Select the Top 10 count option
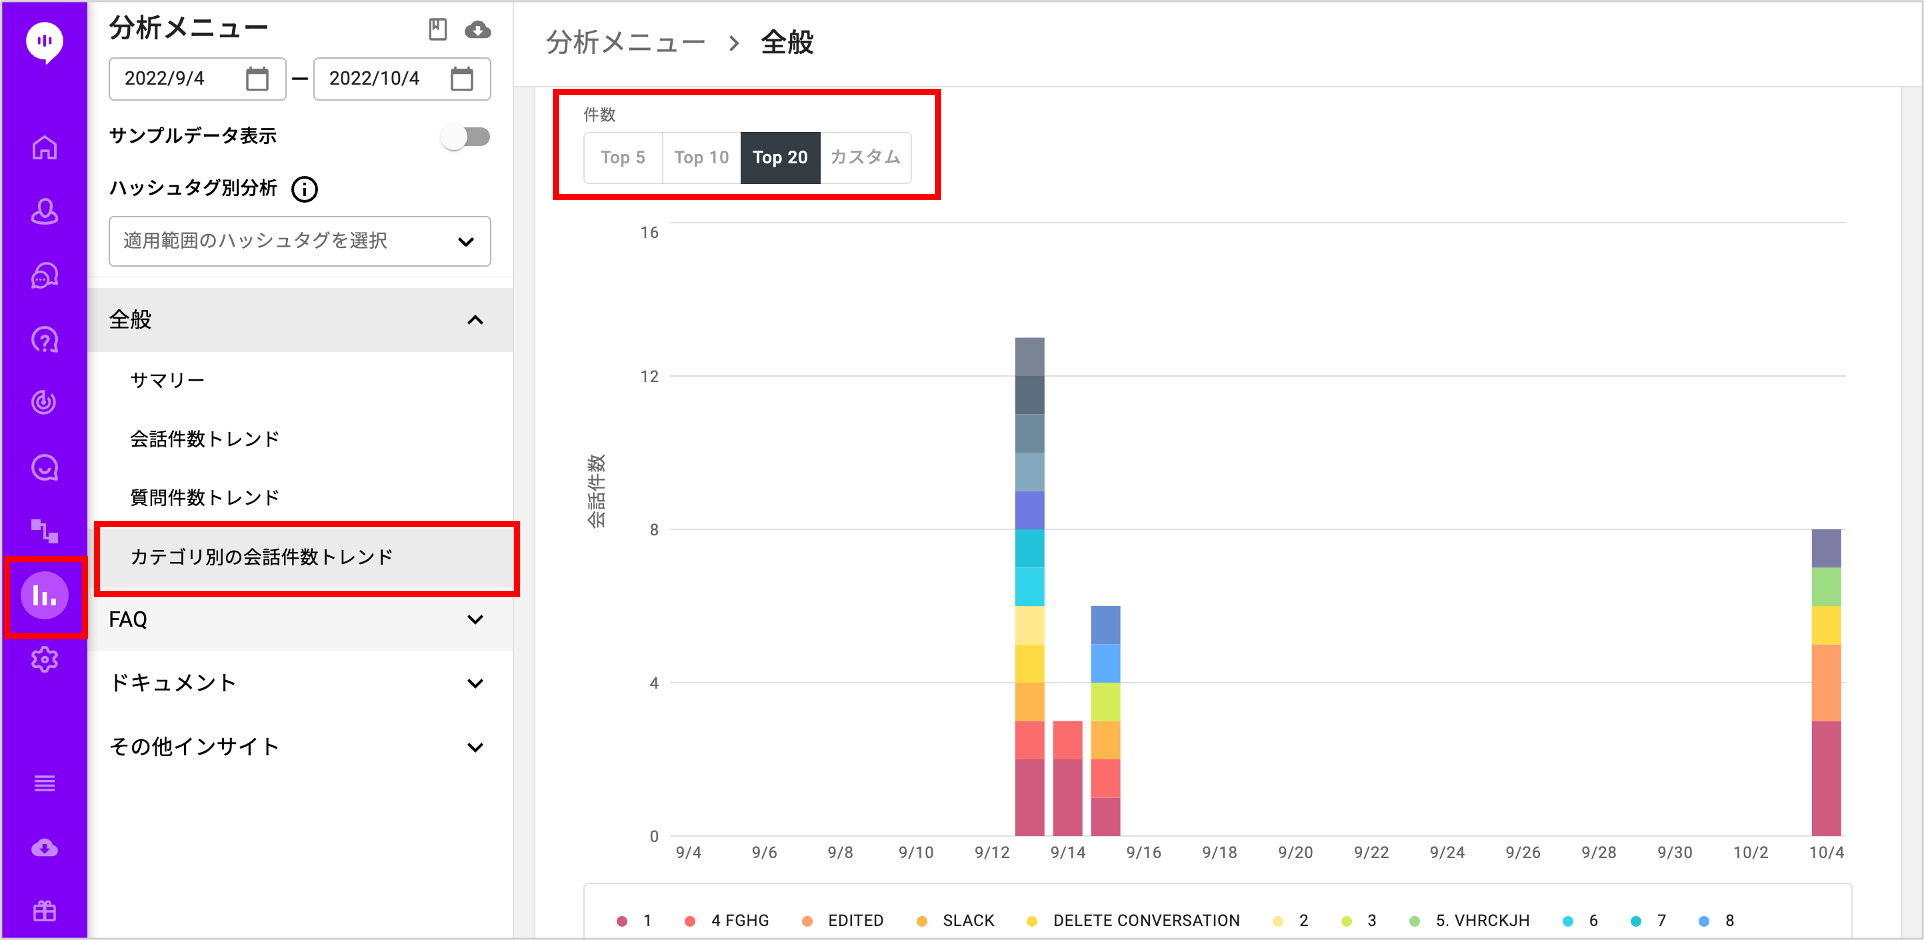 (701, 158)
